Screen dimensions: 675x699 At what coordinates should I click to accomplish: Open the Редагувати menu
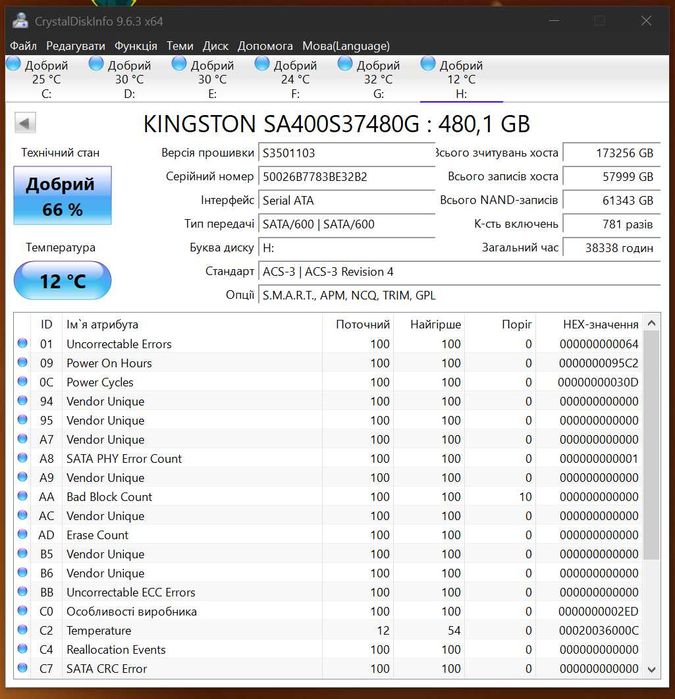tap(76, 46)
